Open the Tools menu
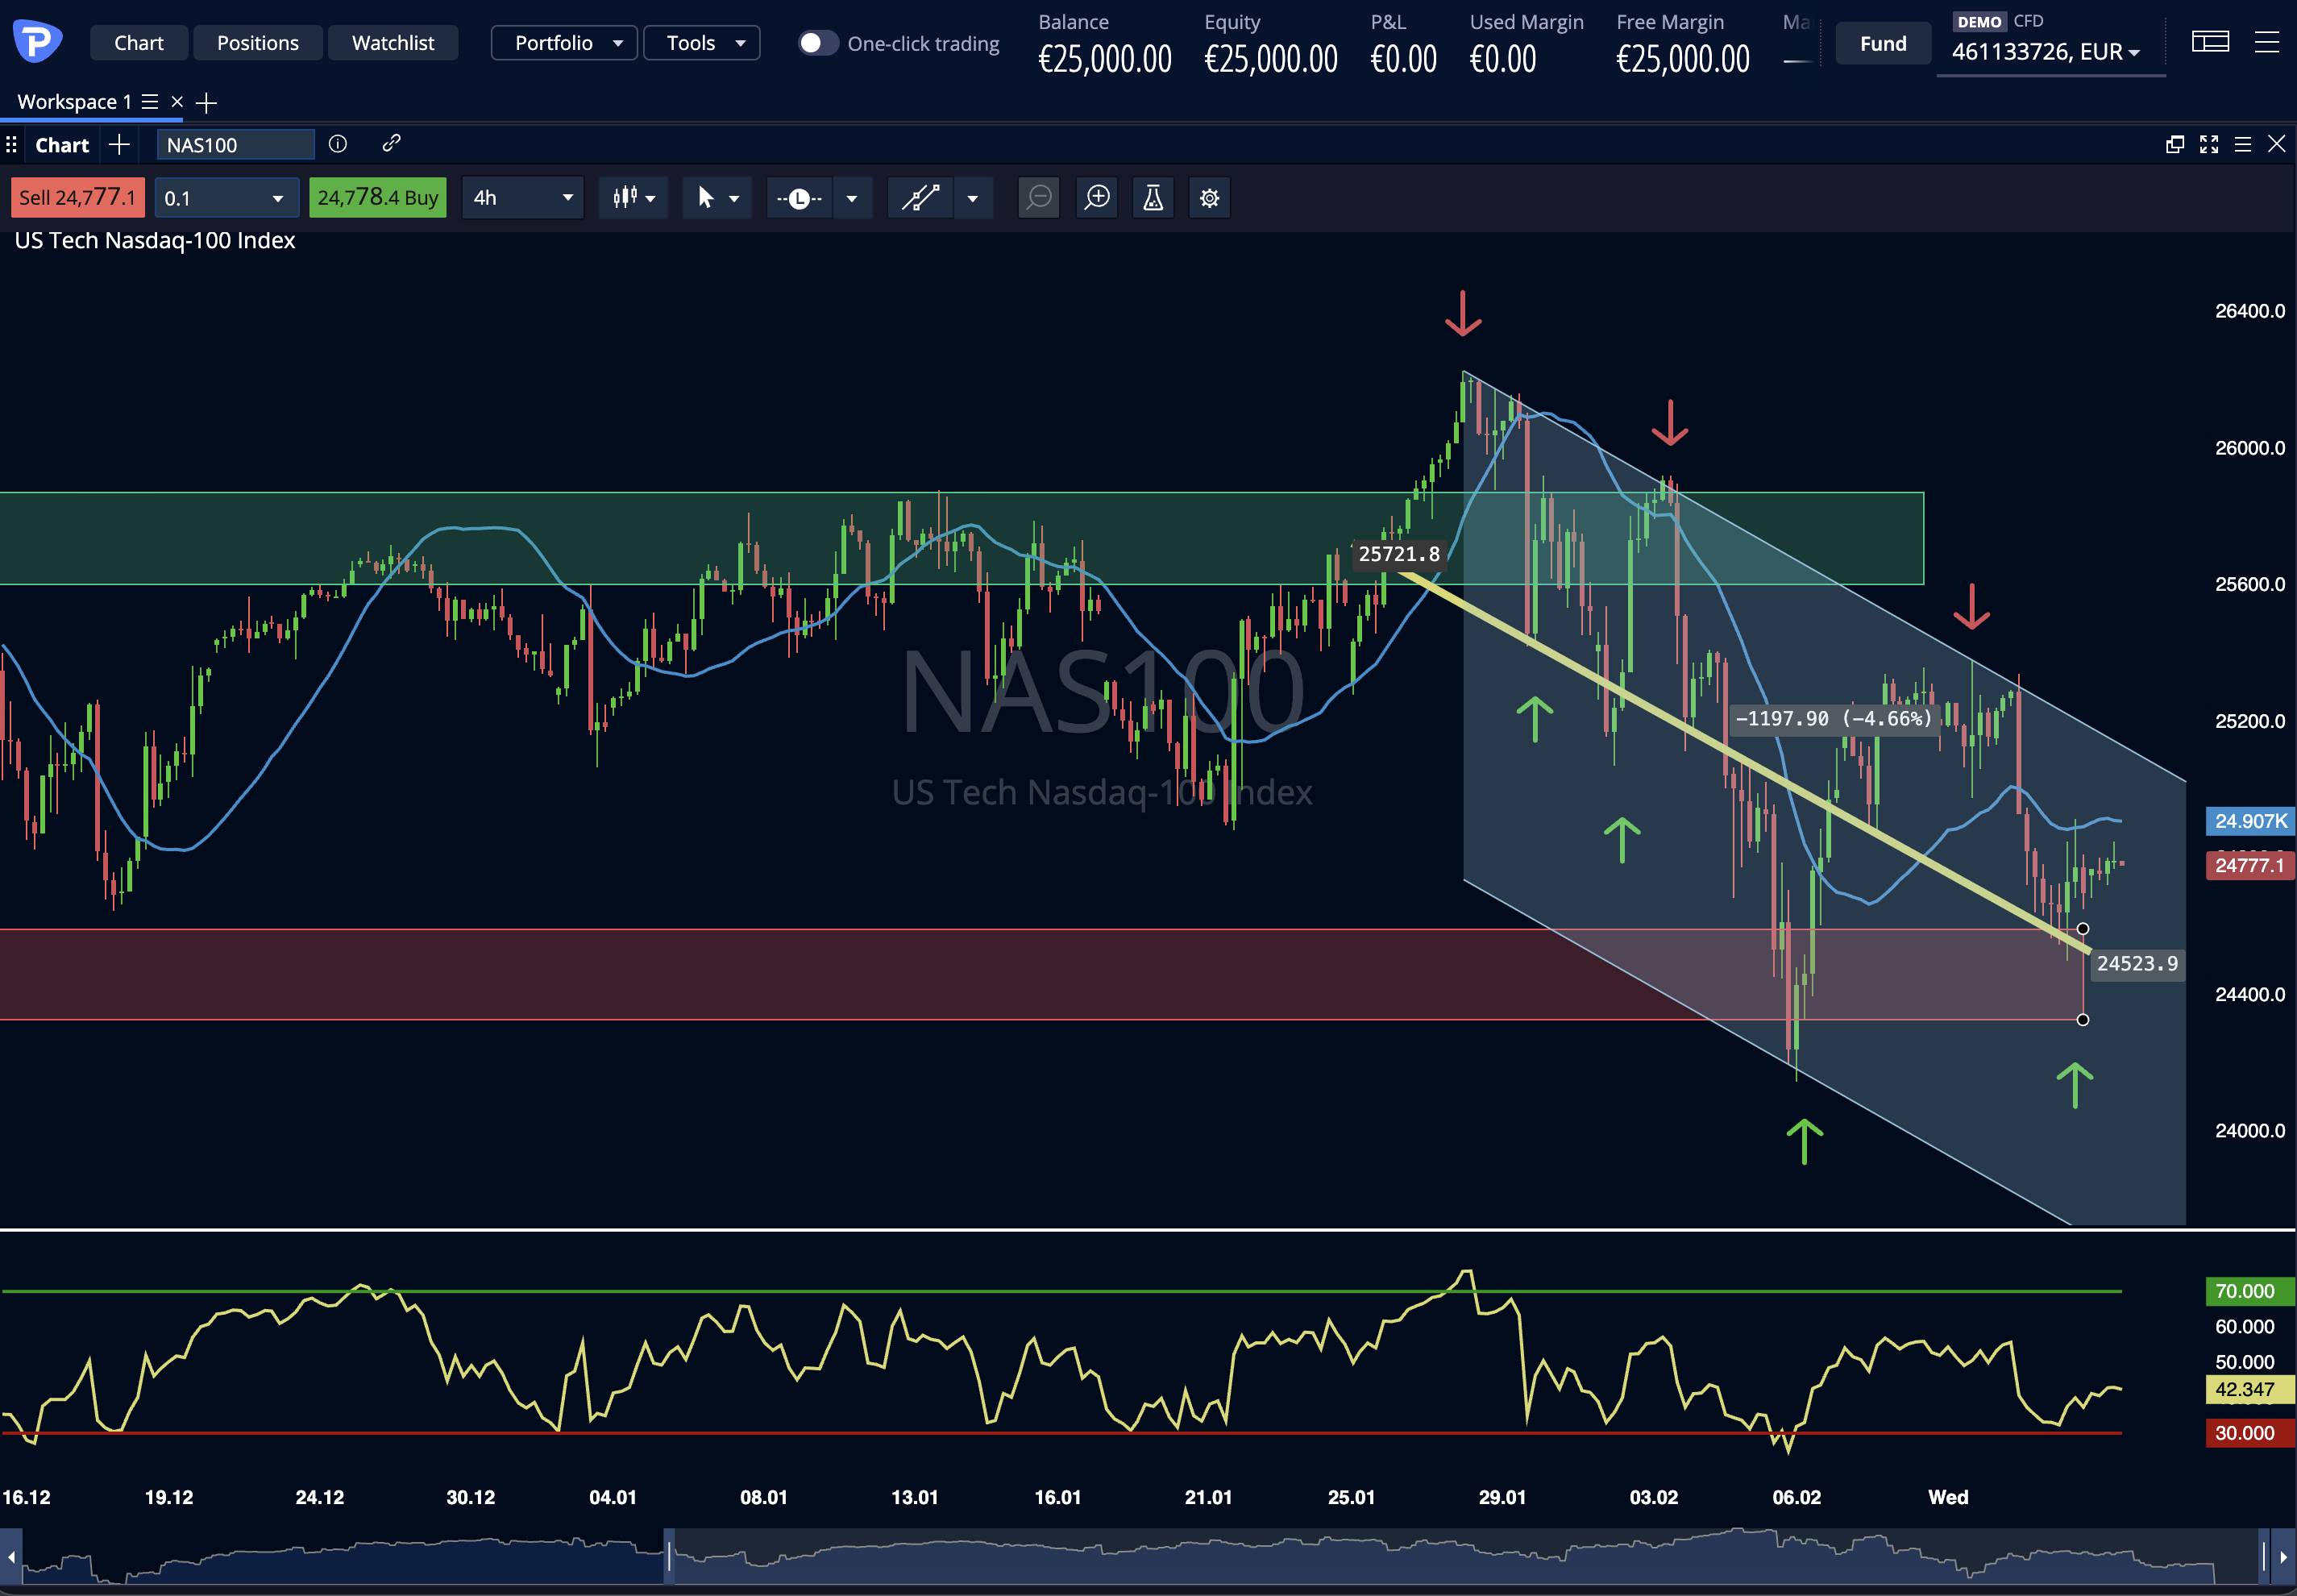 pos(701,42)
